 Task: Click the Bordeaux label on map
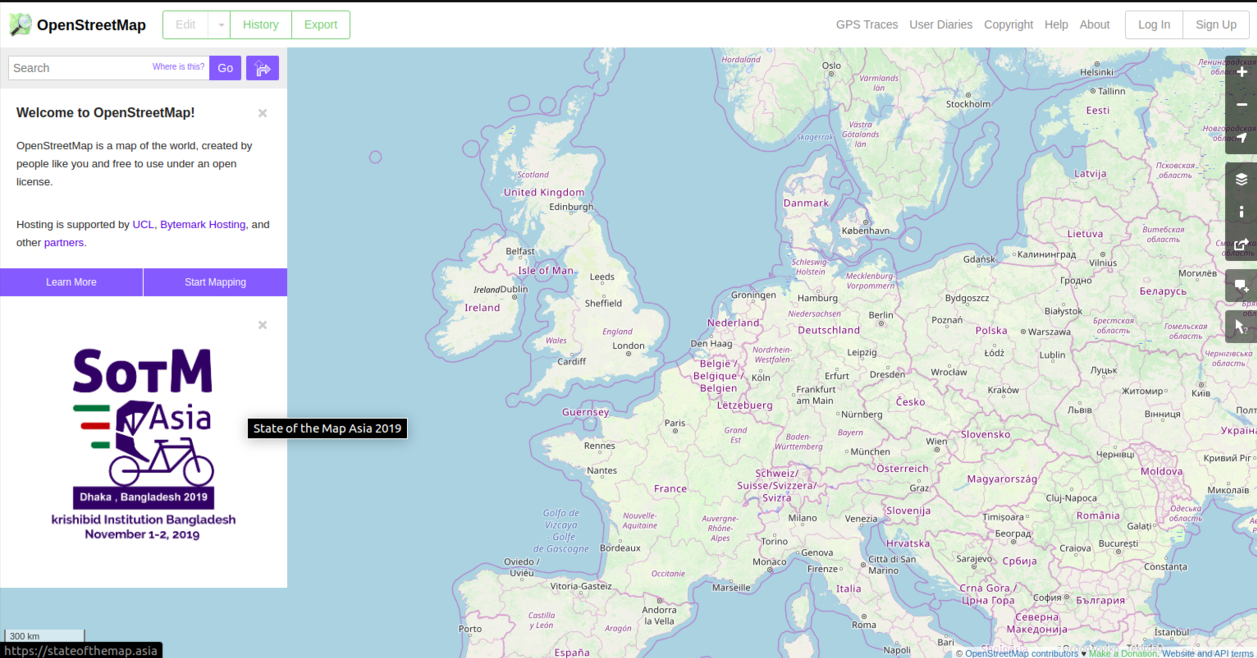tap(620, 548)
